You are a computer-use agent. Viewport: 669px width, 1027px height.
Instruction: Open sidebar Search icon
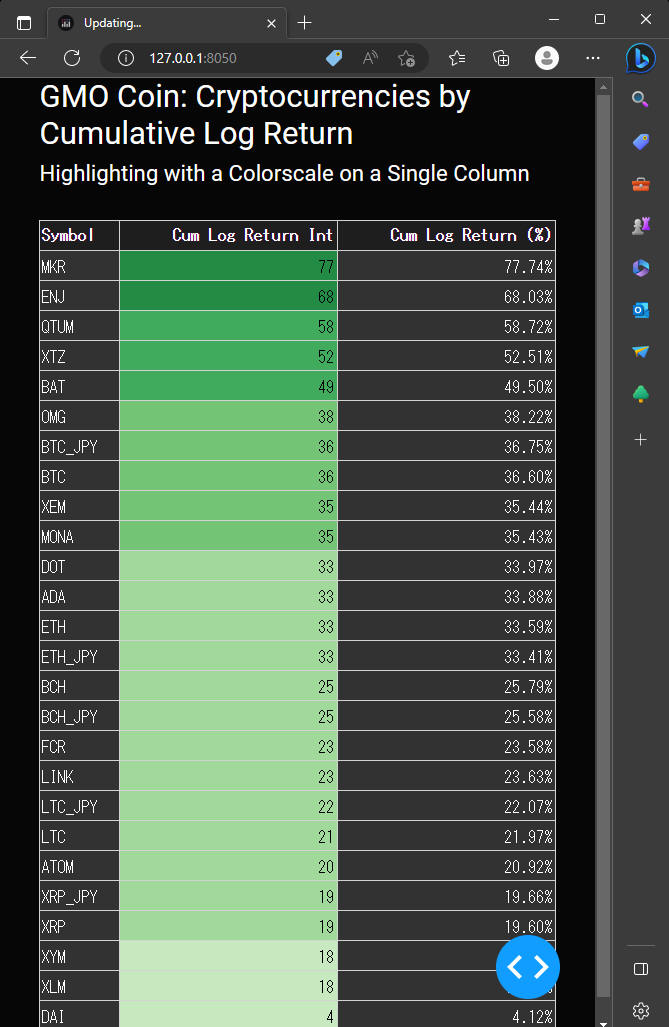[640, 100]
